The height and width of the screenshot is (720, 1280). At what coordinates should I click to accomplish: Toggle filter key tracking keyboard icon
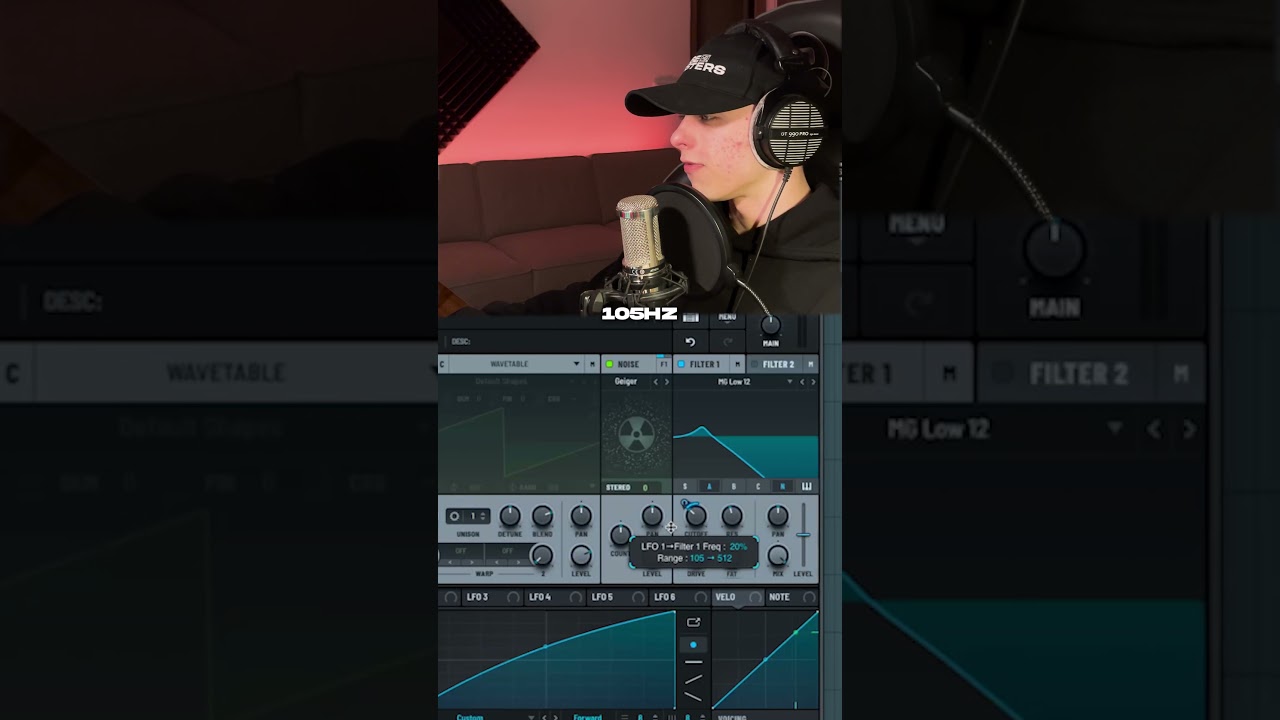point(806,487)
